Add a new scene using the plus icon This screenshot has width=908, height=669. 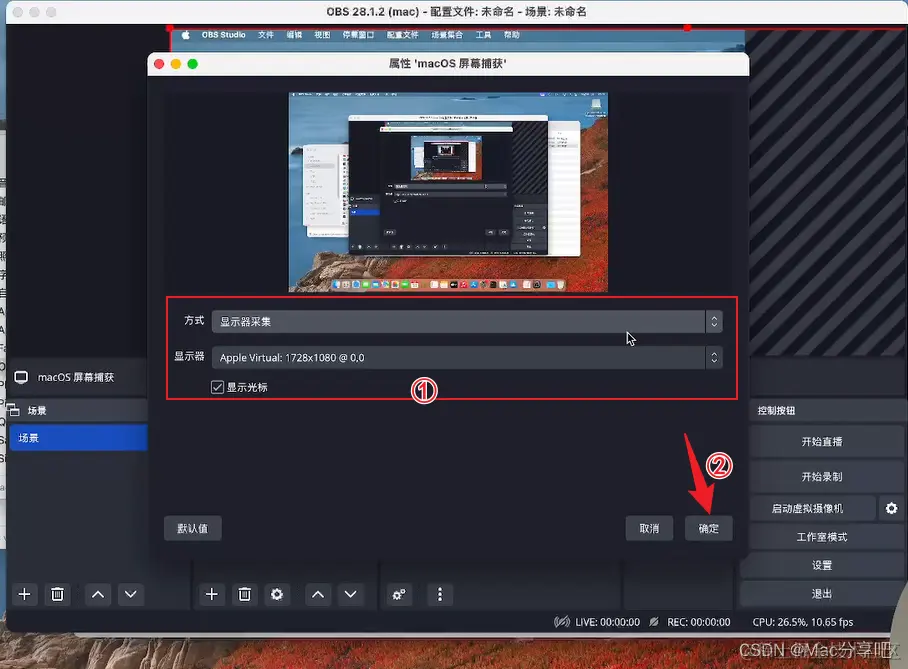click(24, 594)
